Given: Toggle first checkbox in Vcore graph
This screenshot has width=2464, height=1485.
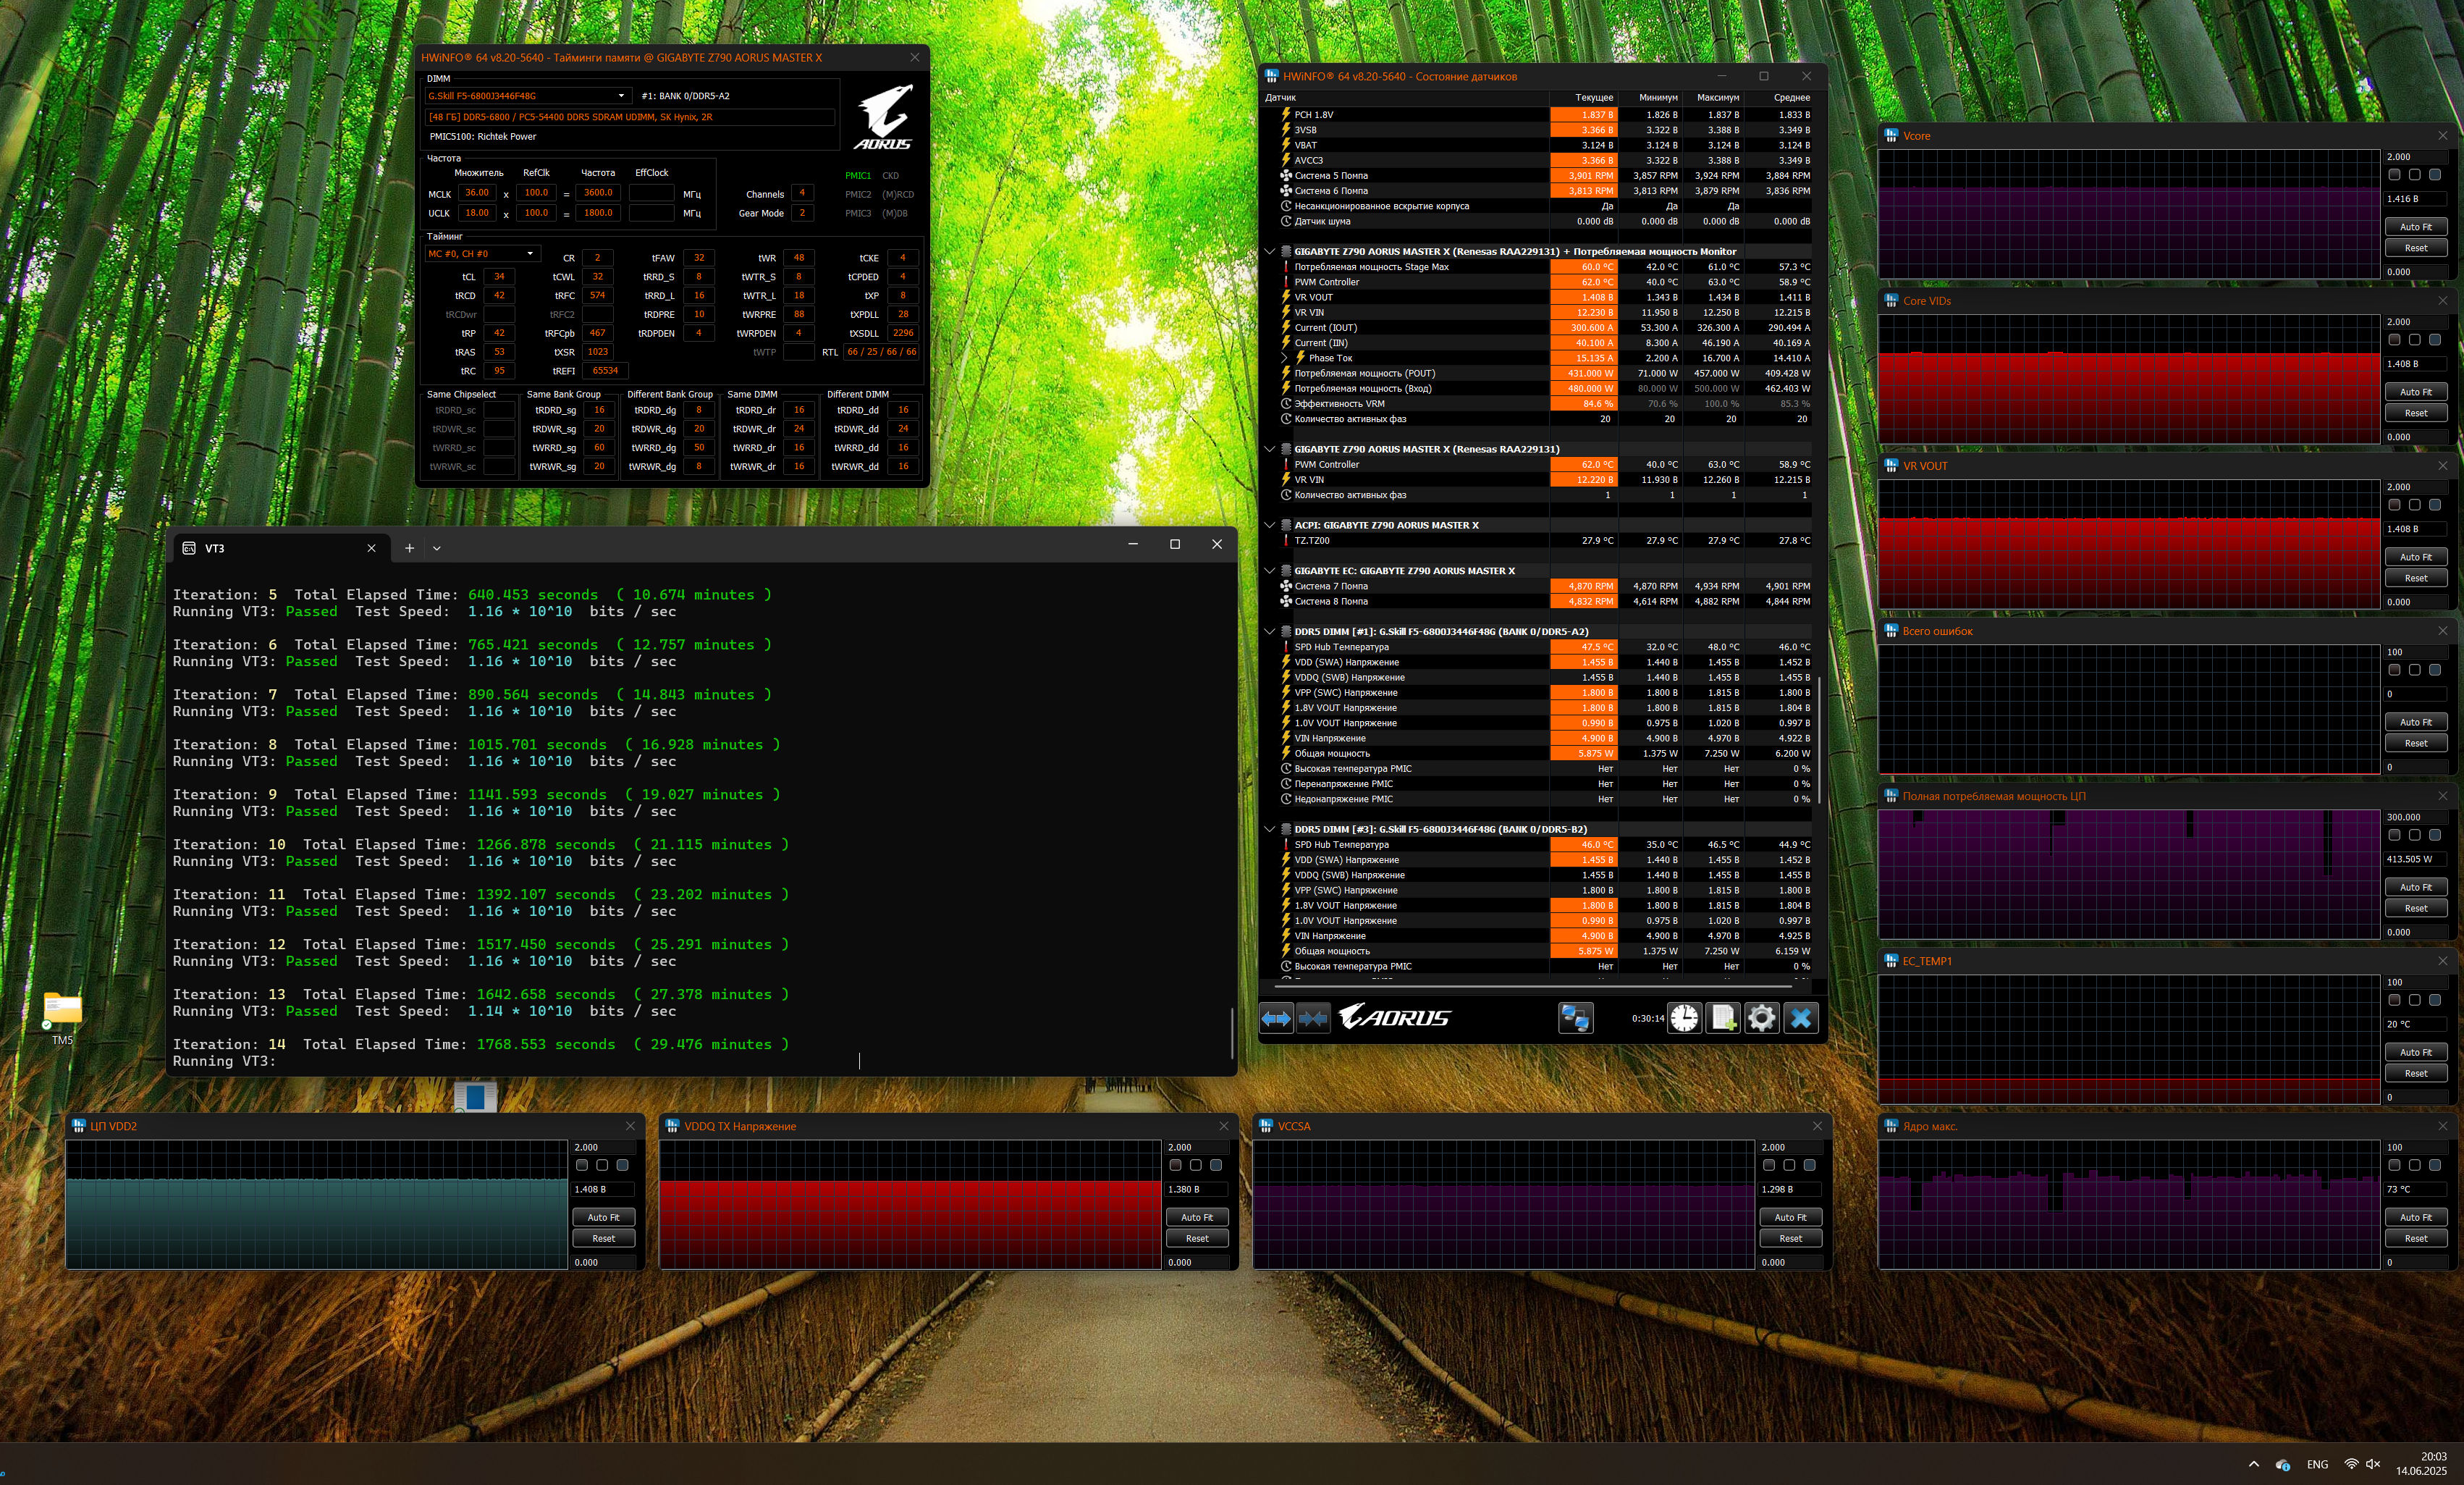Looking at the screenshot, I should tap(2394, 175).
